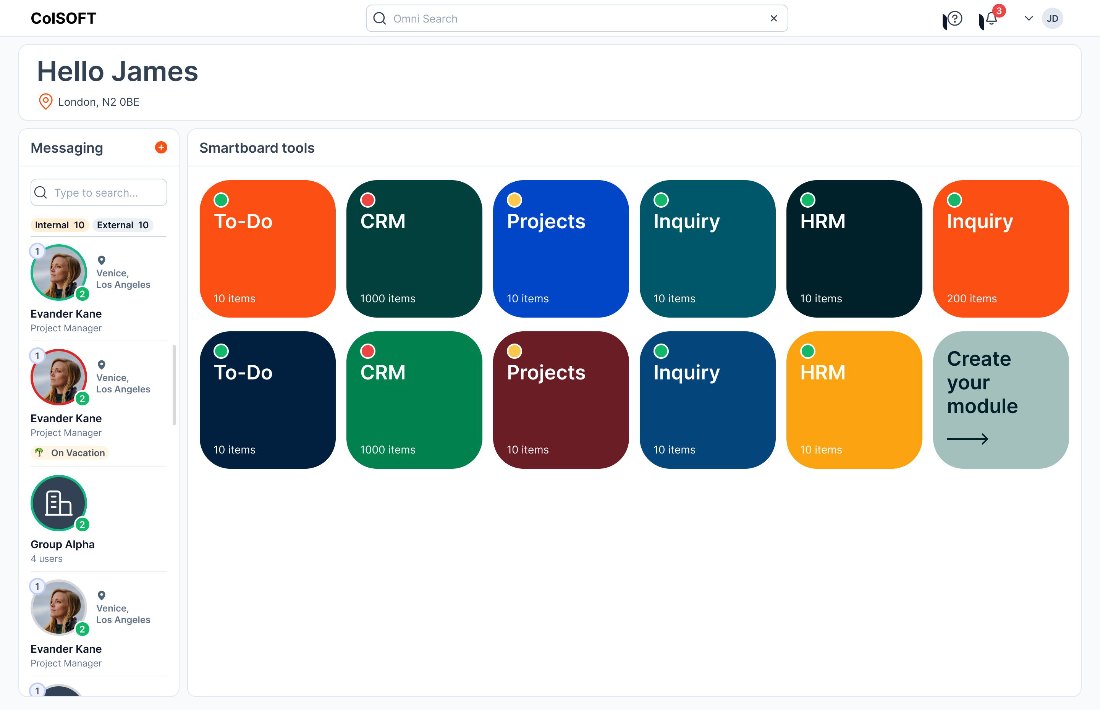Click the '200 items' count on Inquiry tile
Image resolution: width=1100 pixels, height=710 pixels.
point(972,299)
